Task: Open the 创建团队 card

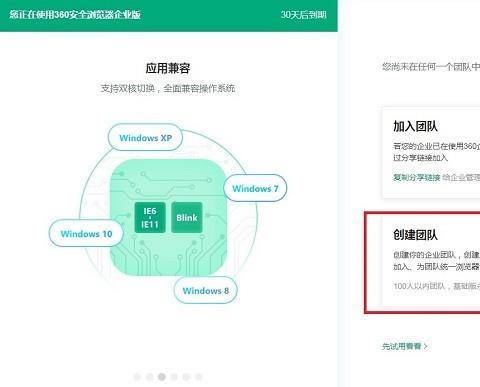Action: tap(431, 261)
